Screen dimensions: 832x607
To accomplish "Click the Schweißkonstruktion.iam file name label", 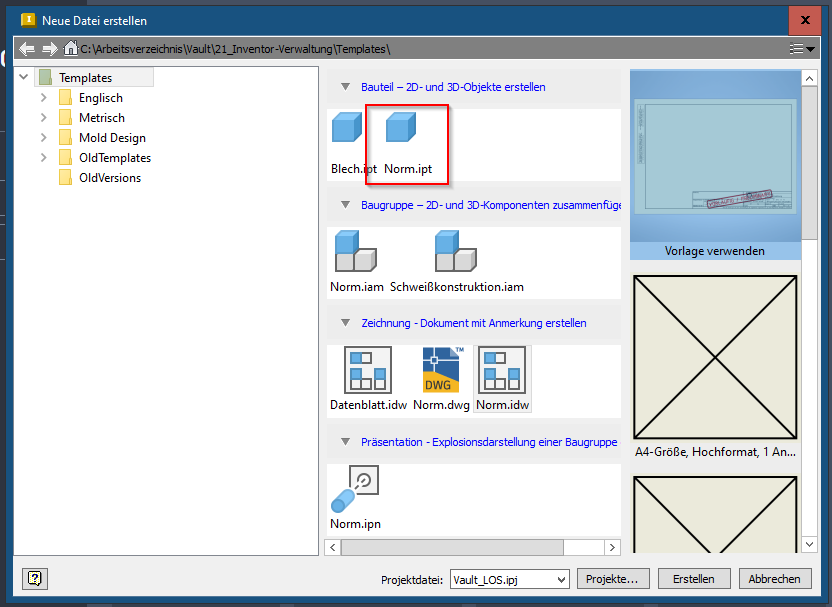I will tap(457, 287).
